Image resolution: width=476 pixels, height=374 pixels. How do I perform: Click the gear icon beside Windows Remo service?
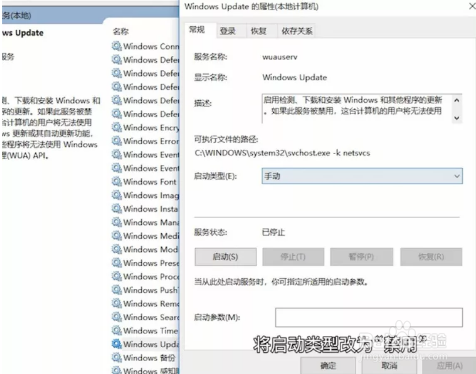click(x=117, y=303)
